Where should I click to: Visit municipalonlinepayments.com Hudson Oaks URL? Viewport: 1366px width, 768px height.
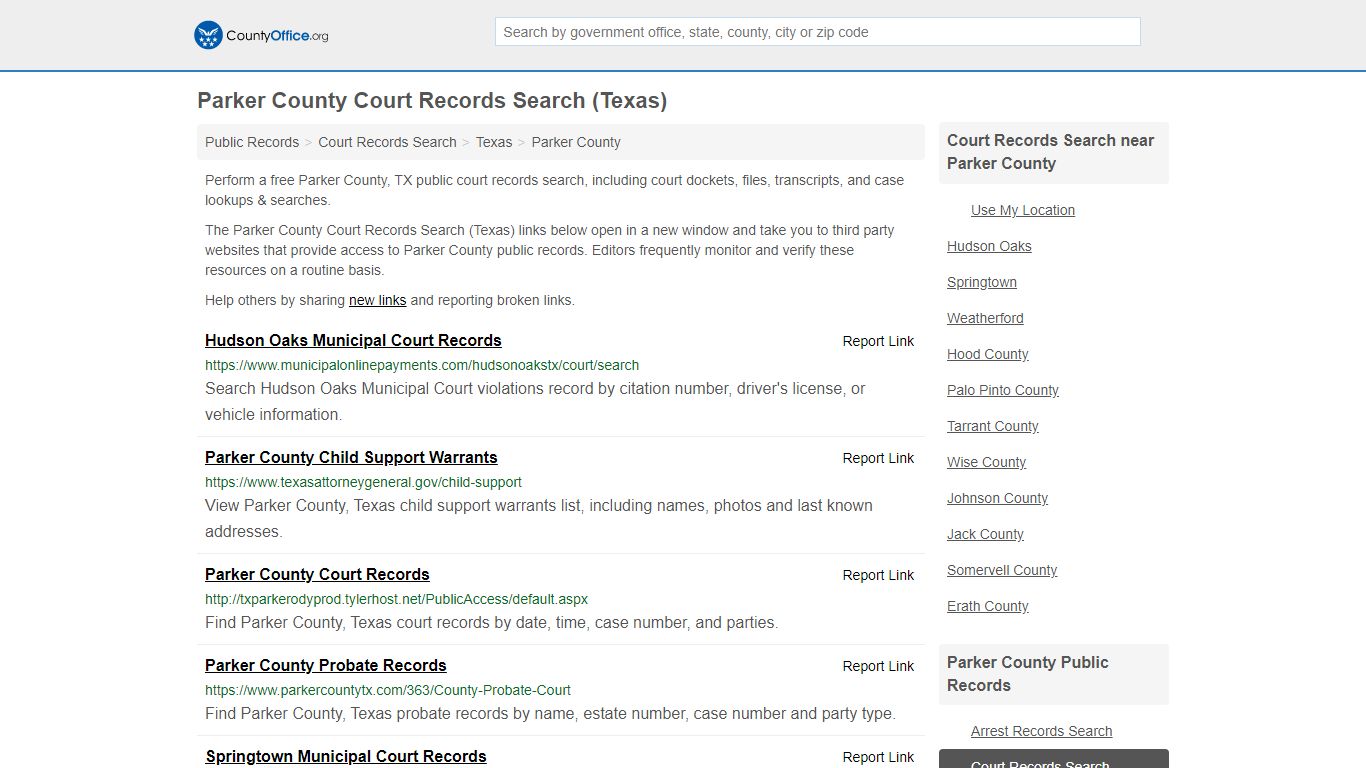tap(422, 365)
